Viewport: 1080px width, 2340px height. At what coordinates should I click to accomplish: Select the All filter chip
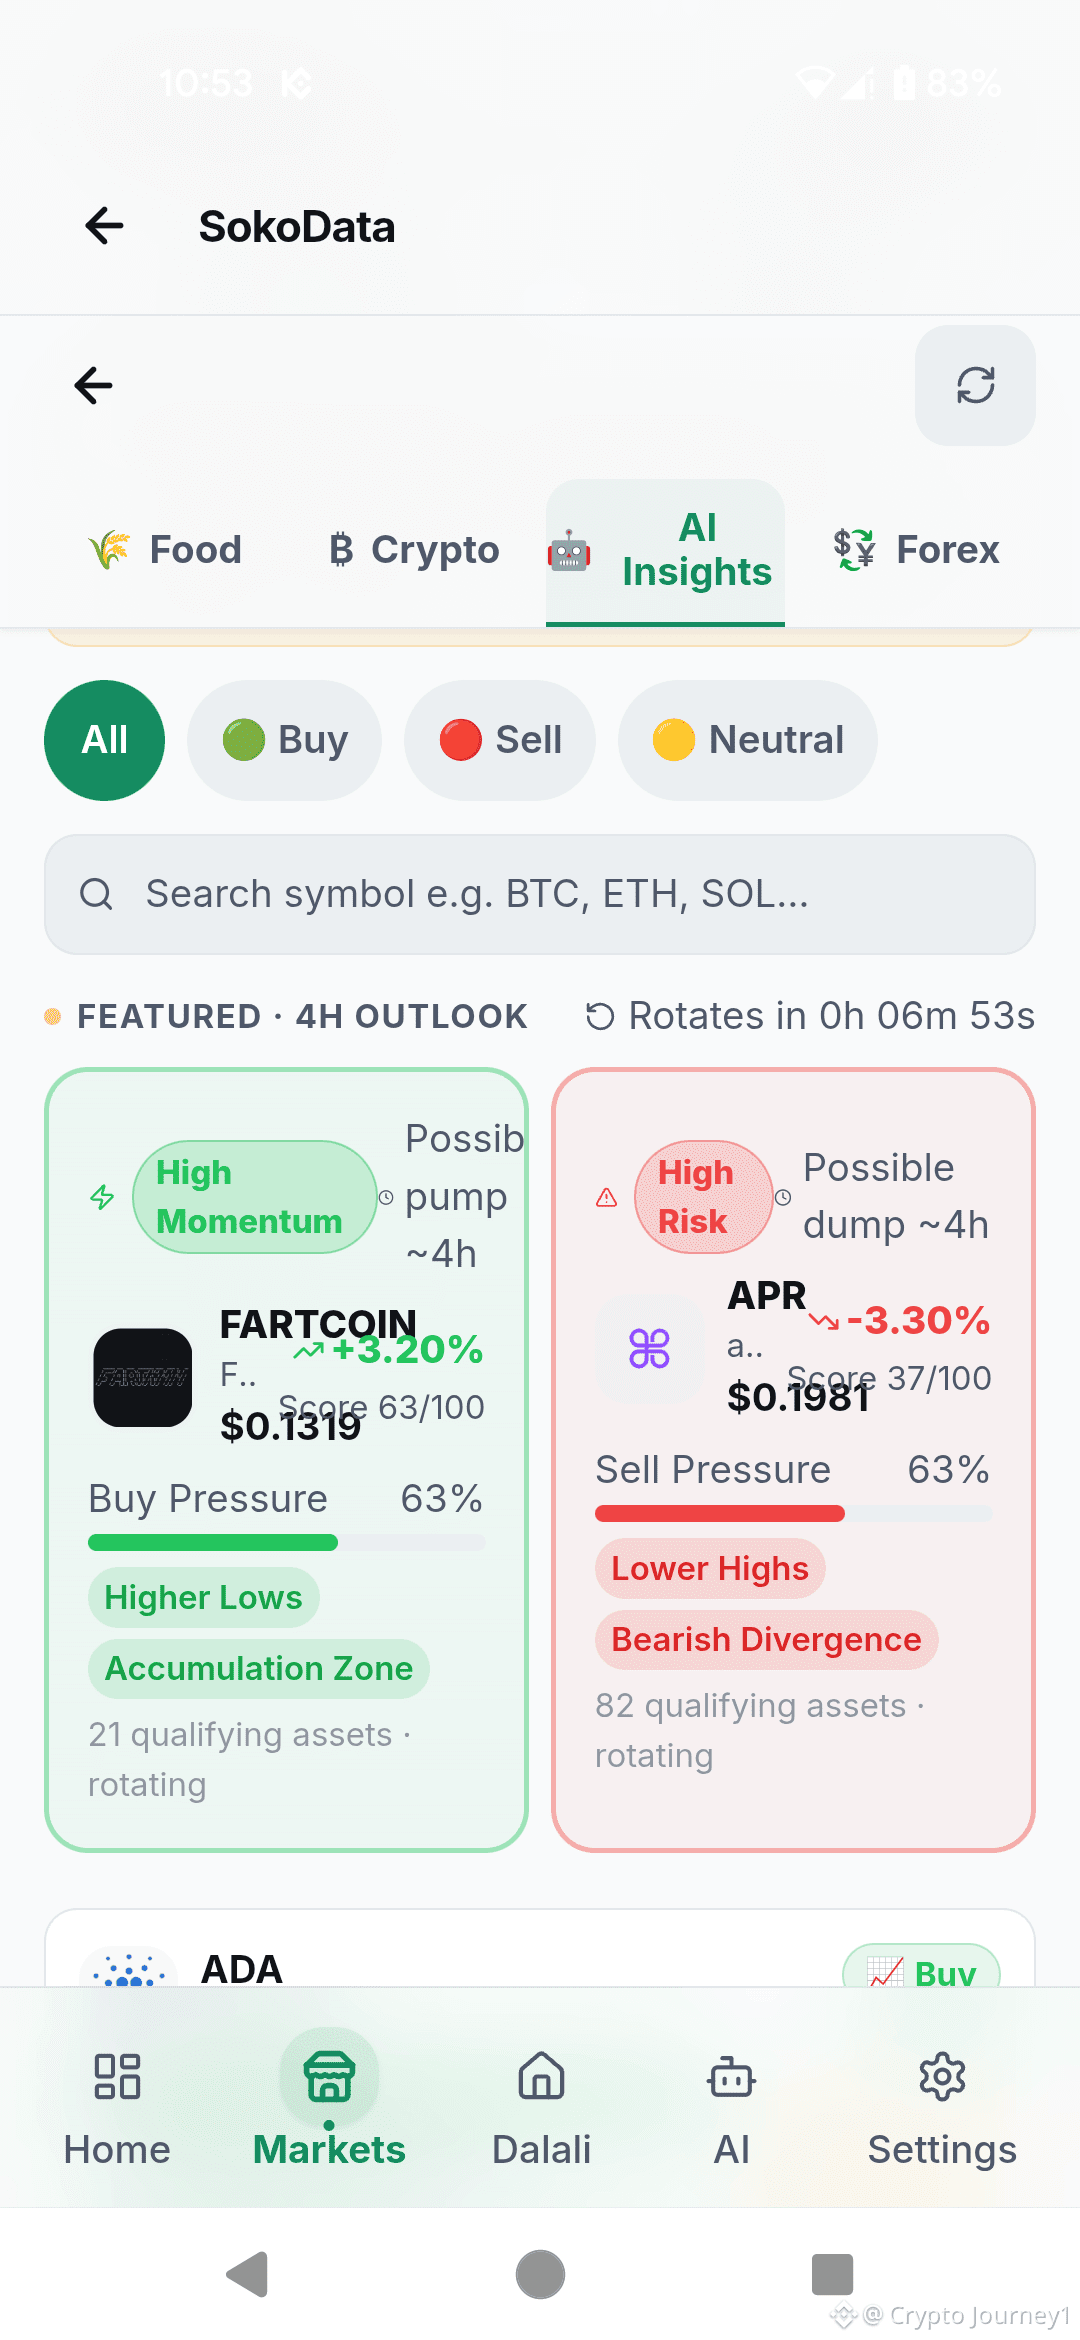[104, 740]
